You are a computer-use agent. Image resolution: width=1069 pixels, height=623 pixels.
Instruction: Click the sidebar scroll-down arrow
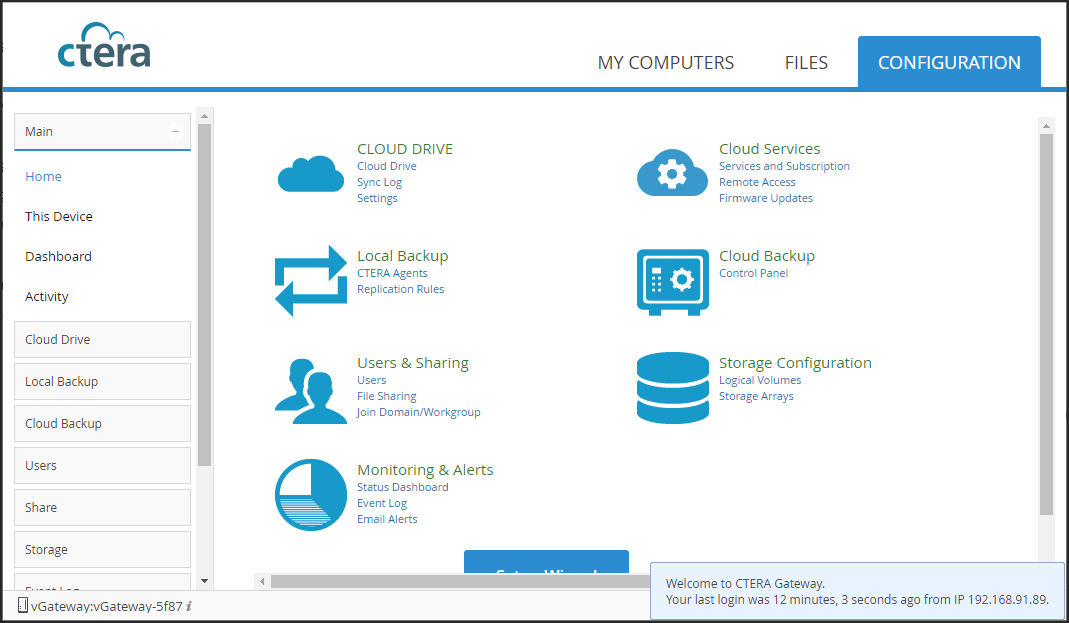(x=205, y=581)
